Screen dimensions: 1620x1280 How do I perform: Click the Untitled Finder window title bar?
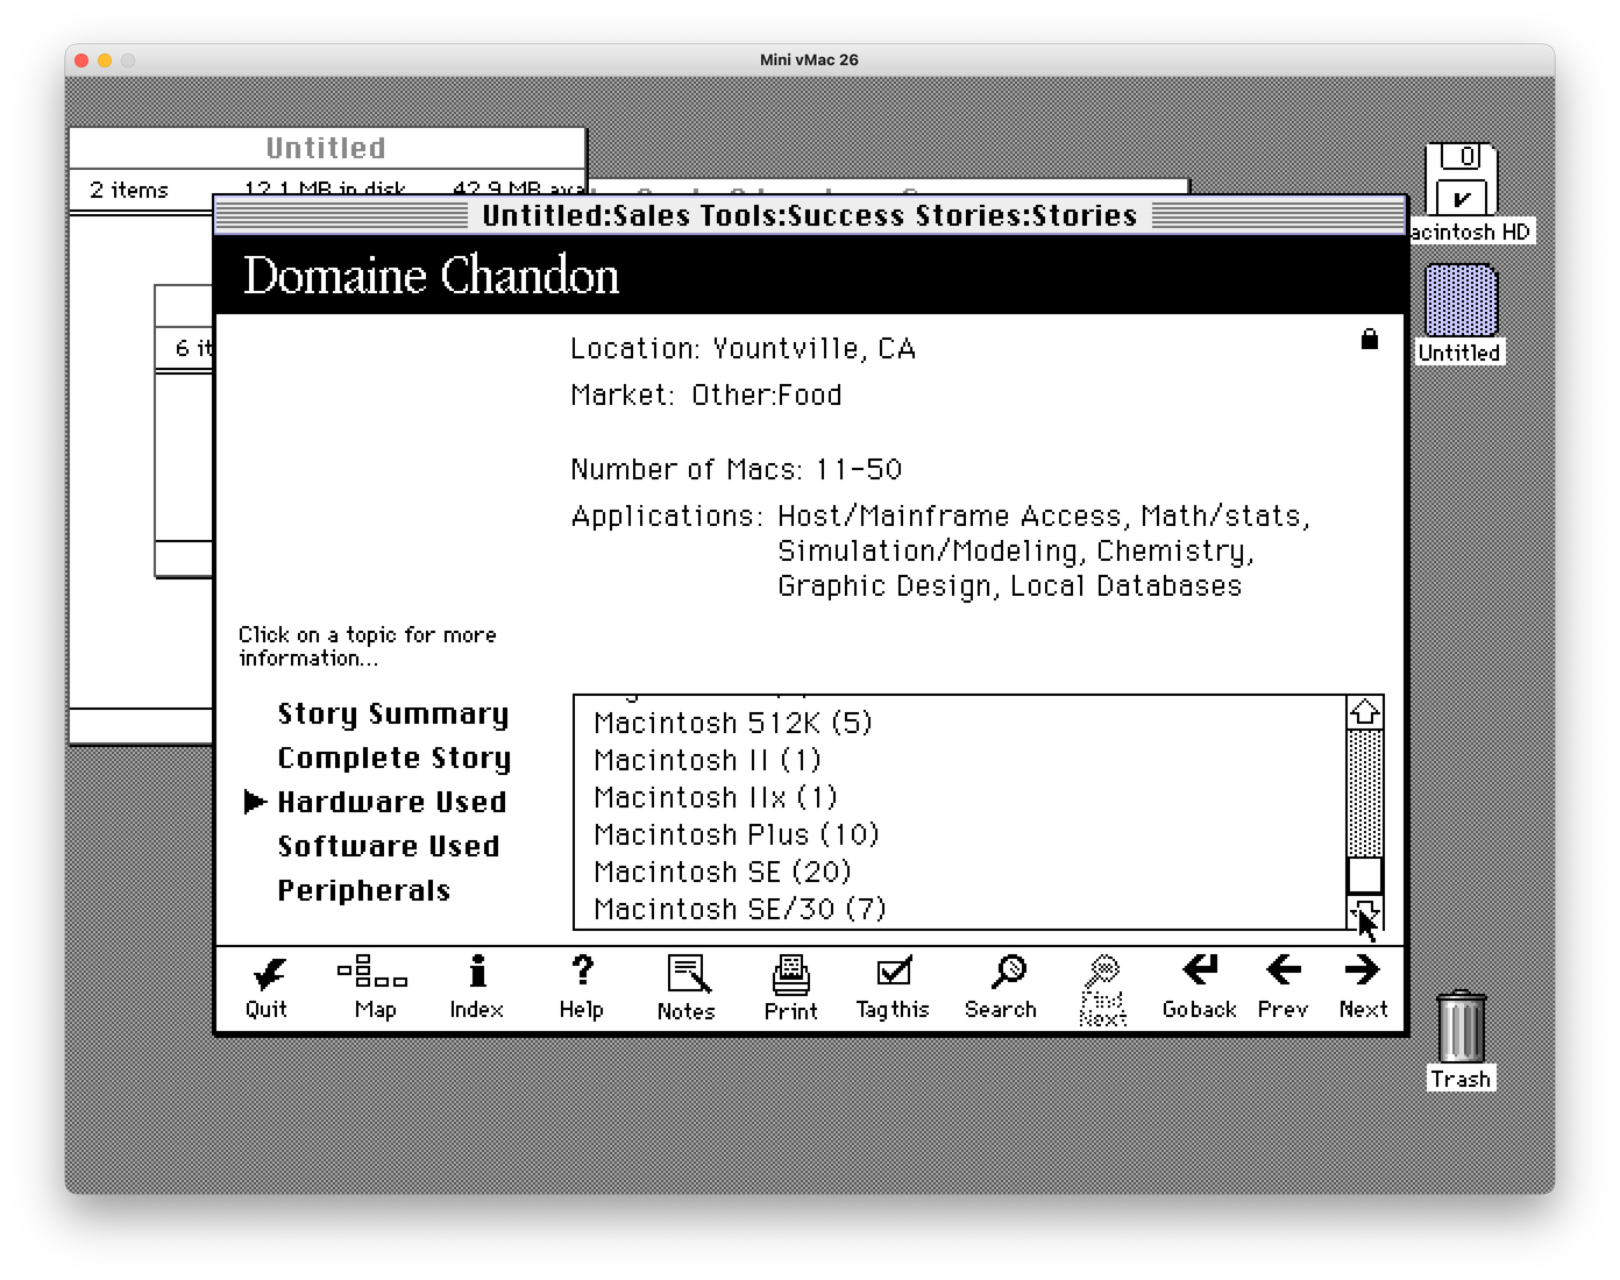[326, 148]
